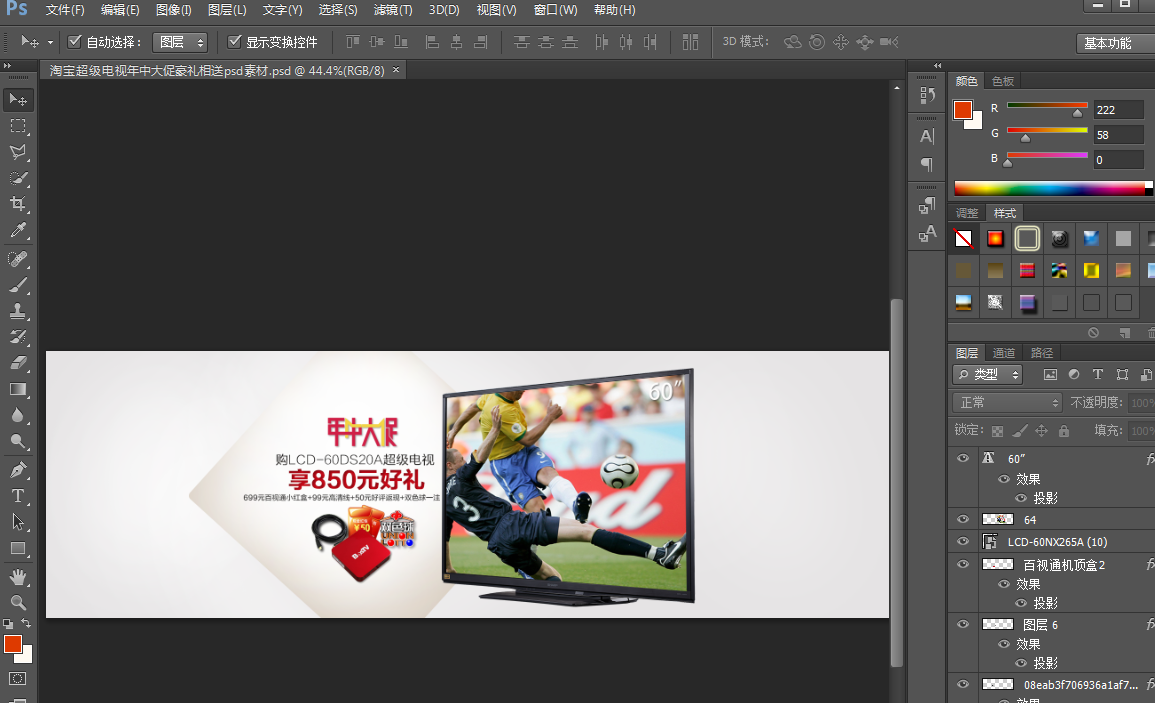Select the Blur tool
Screen dimensions: 1155x703
click(18, 415)
